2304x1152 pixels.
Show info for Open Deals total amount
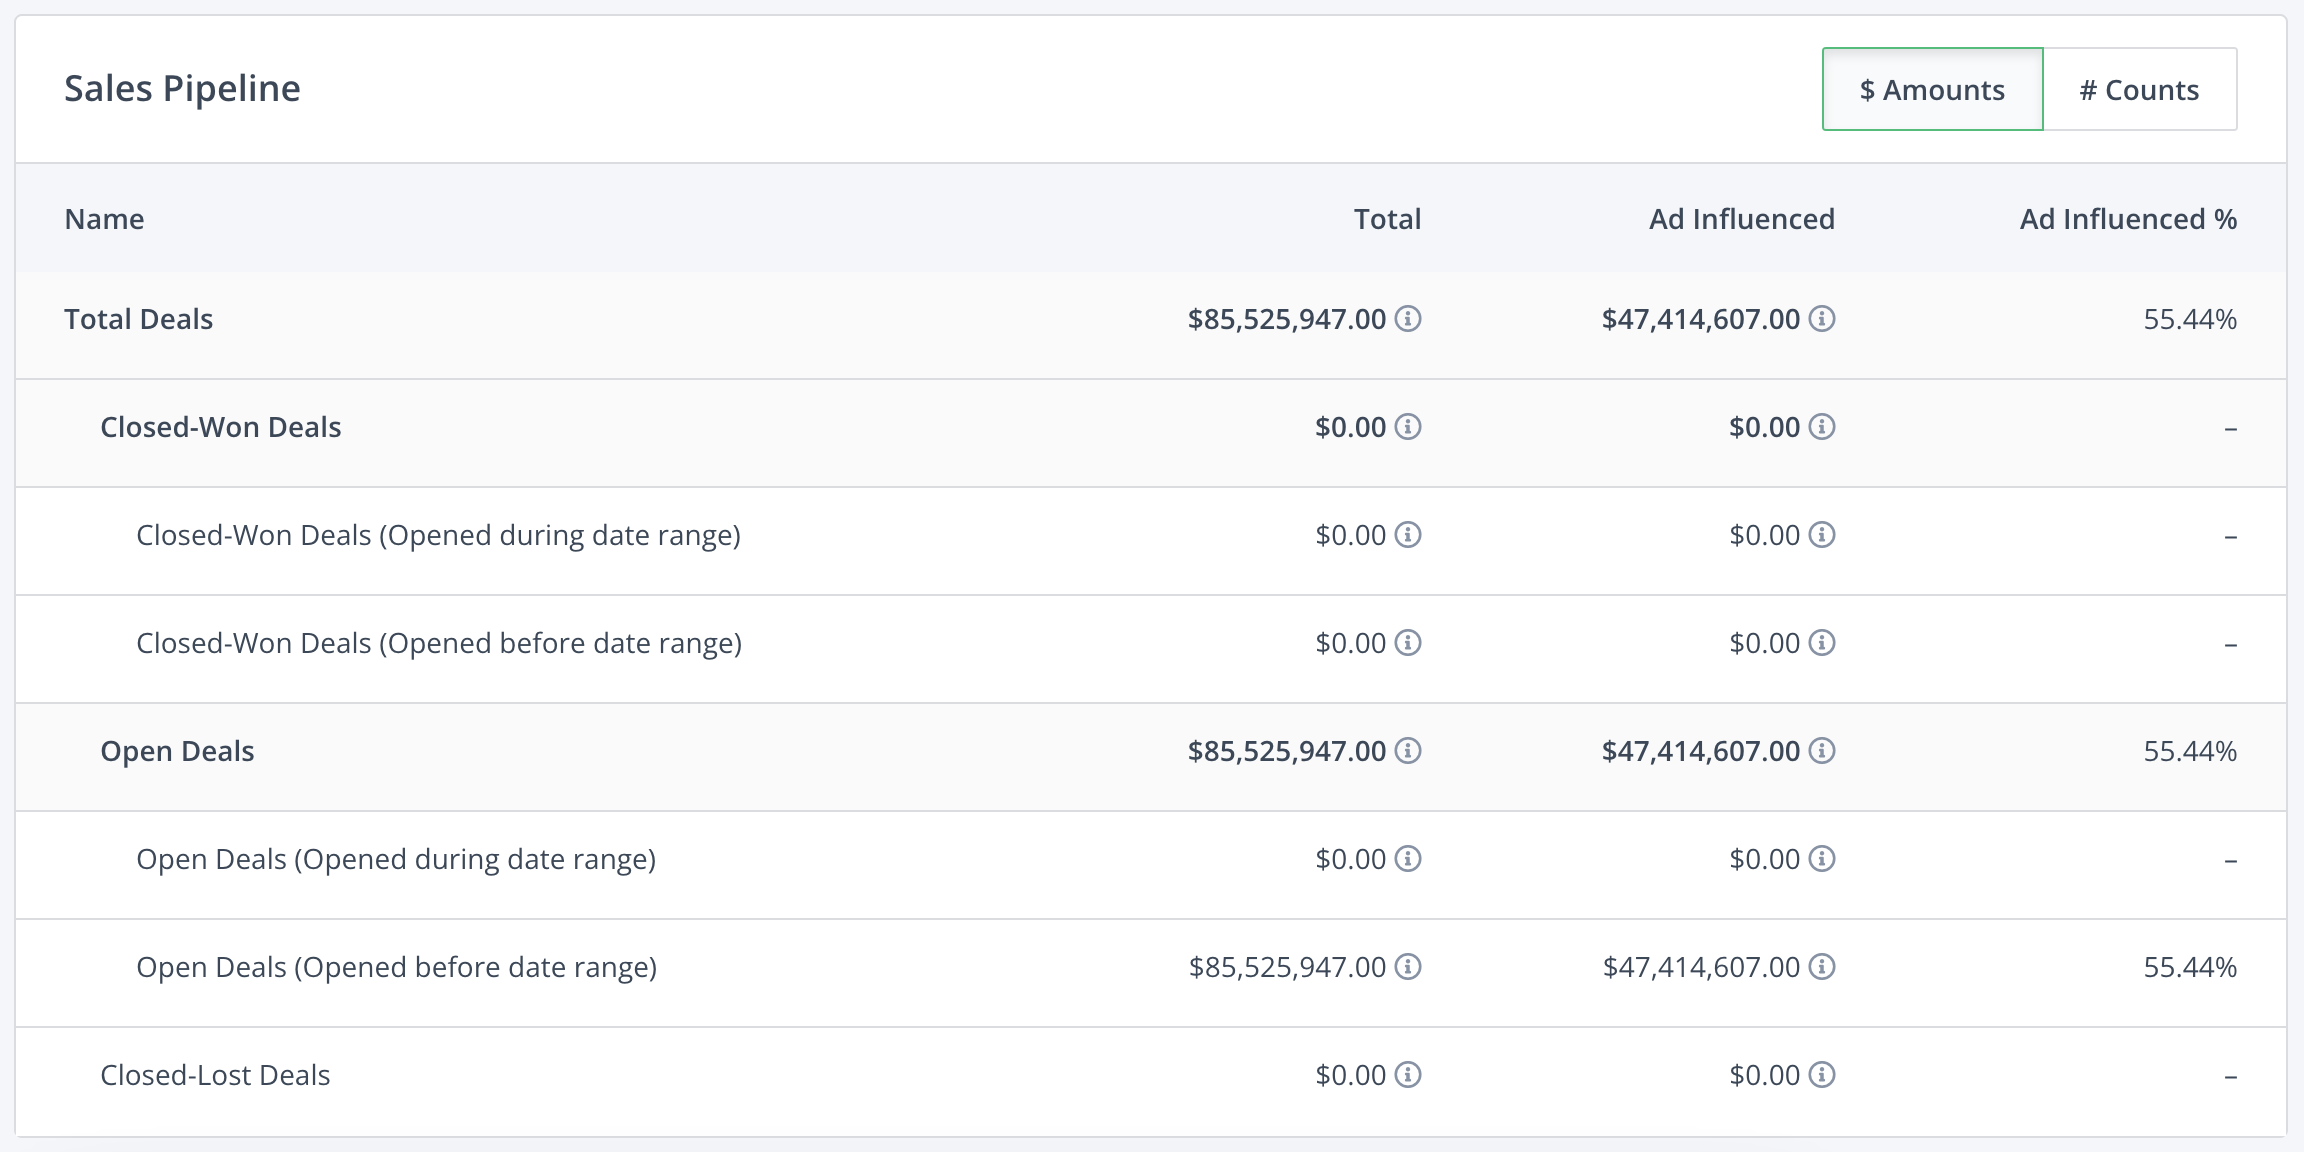(1408, 751)
